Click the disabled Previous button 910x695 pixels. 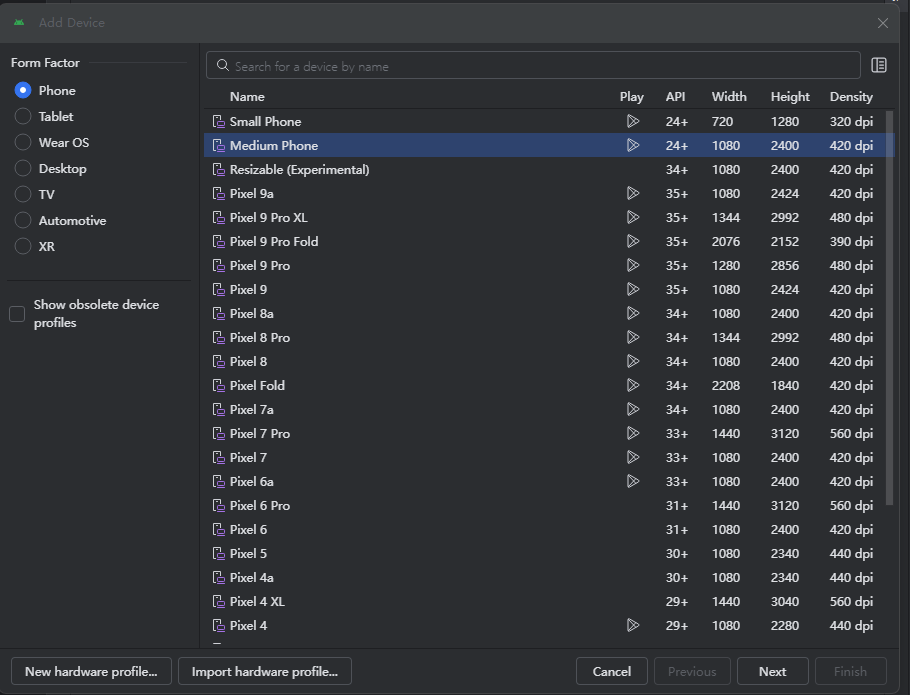(692, 671)
